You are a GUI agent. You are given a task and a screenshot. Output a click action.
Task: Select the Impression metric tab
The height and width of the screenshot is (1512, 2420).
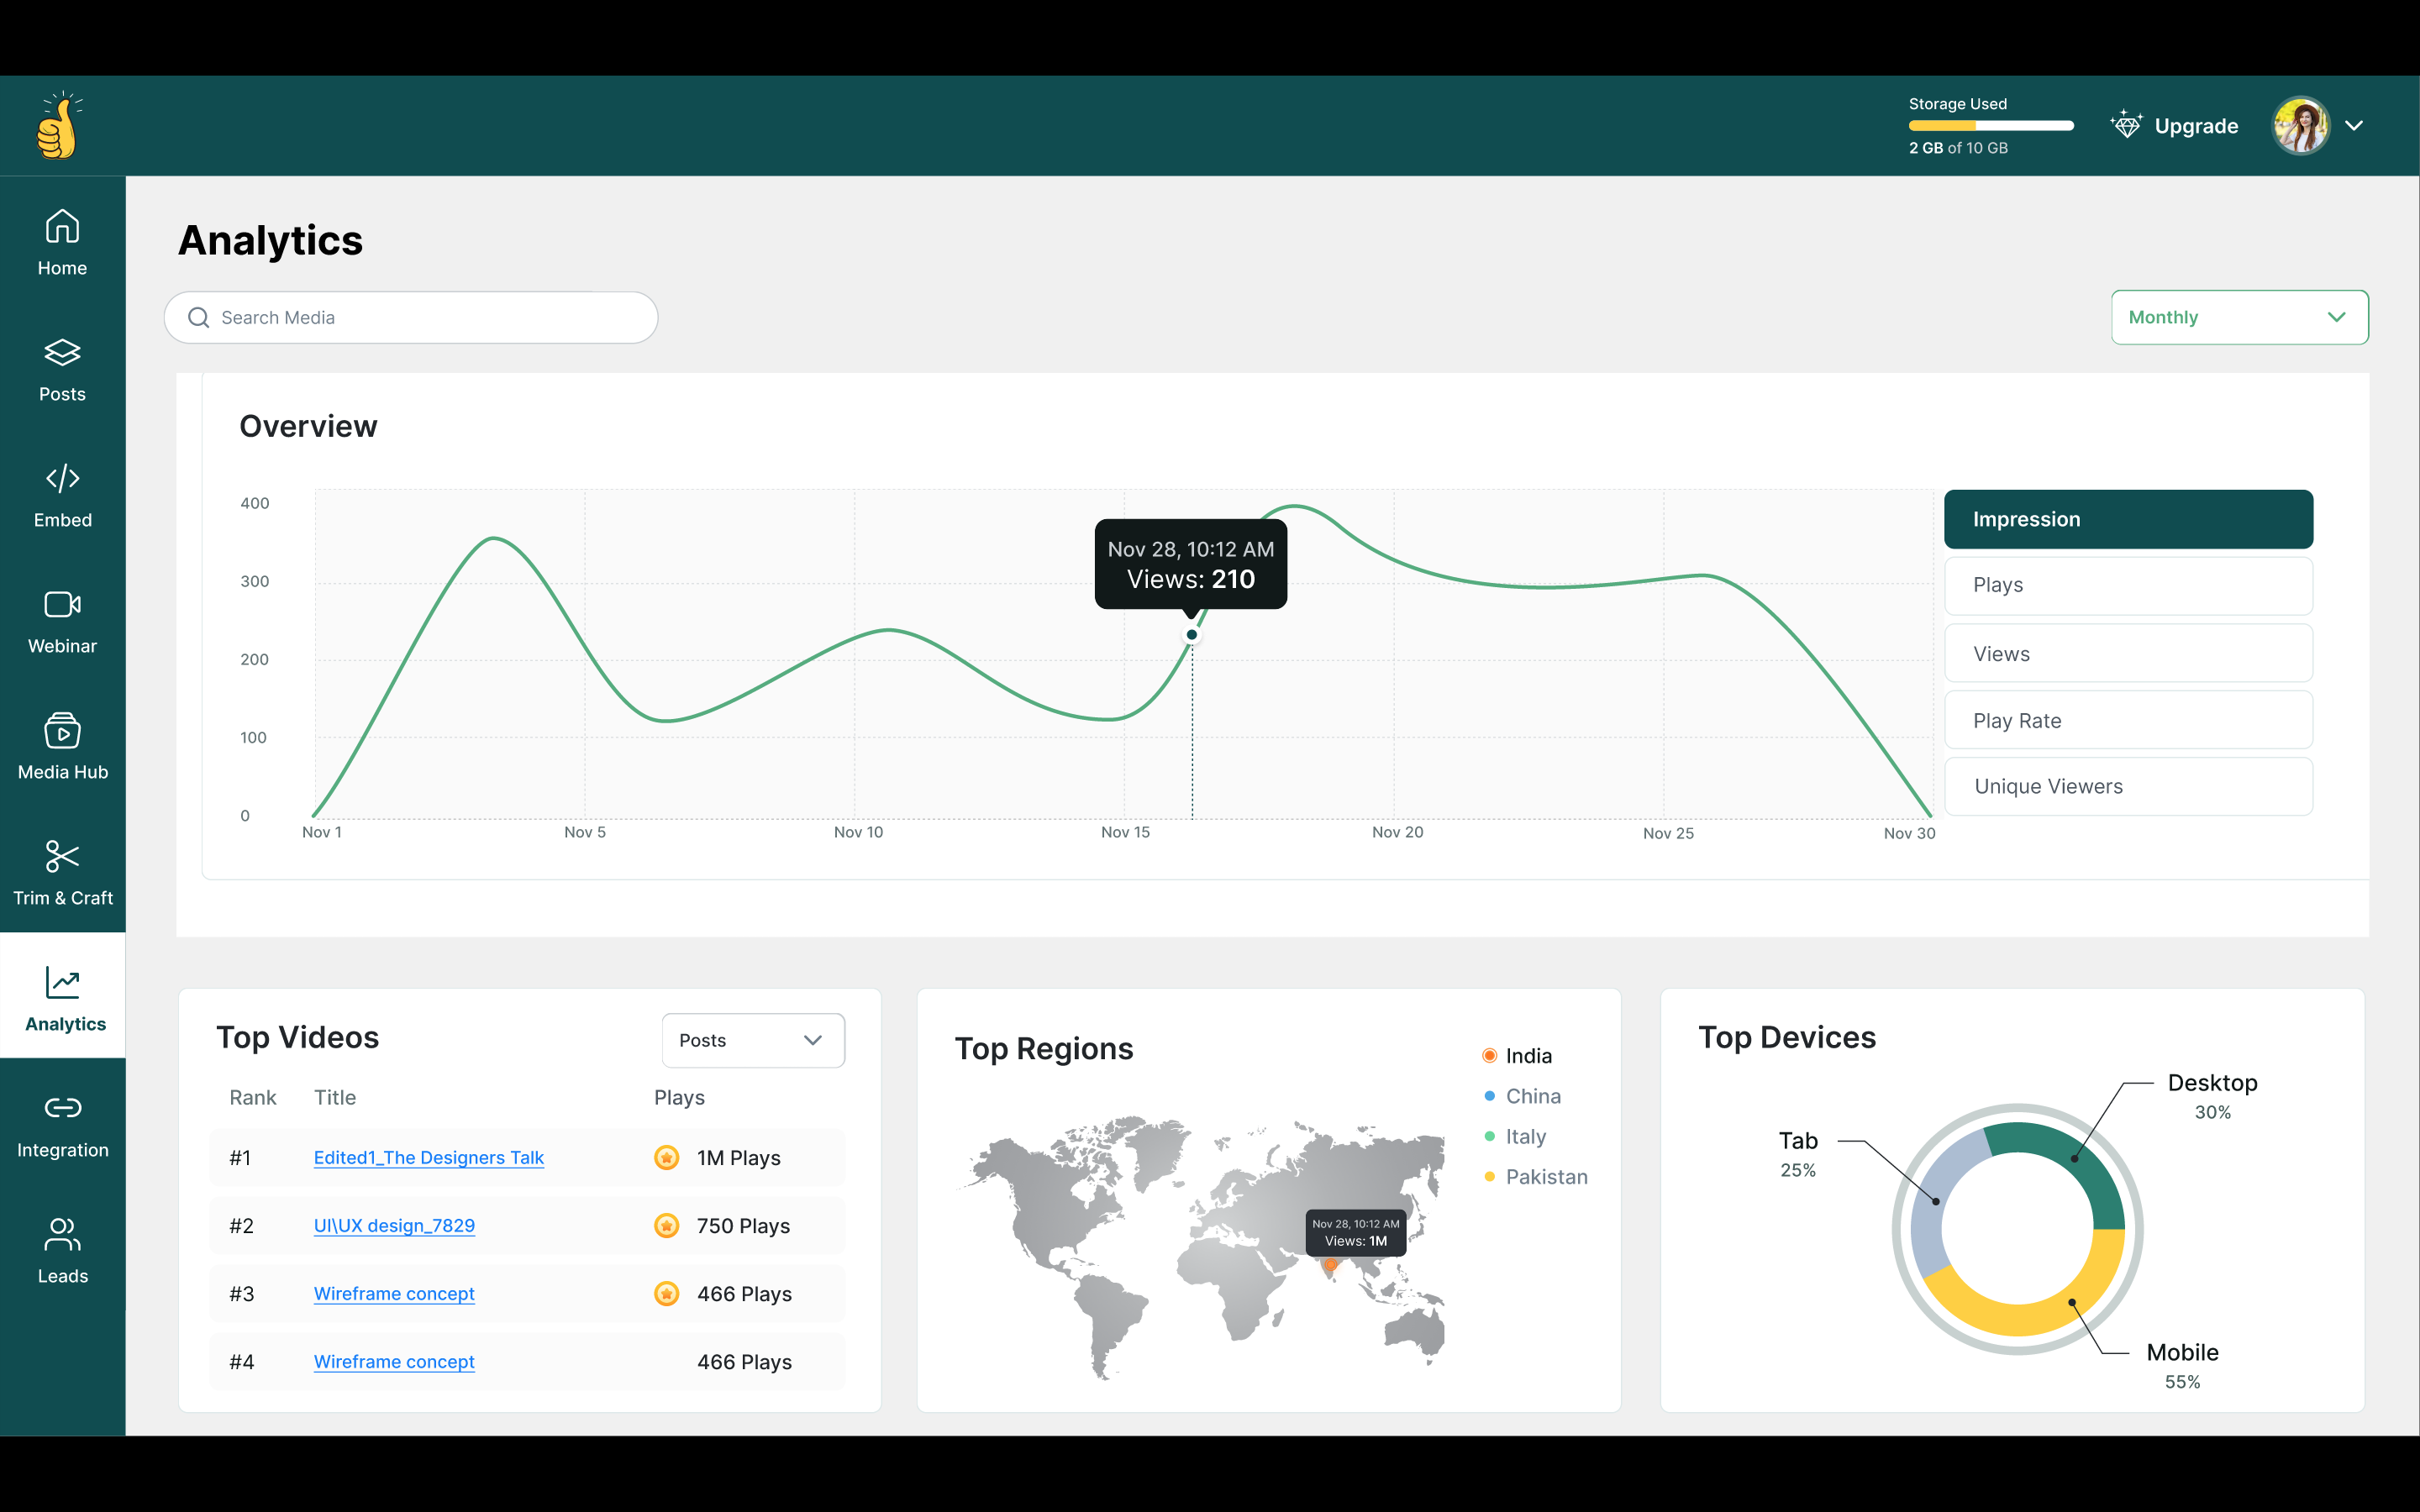click(x=2128, y=519)
